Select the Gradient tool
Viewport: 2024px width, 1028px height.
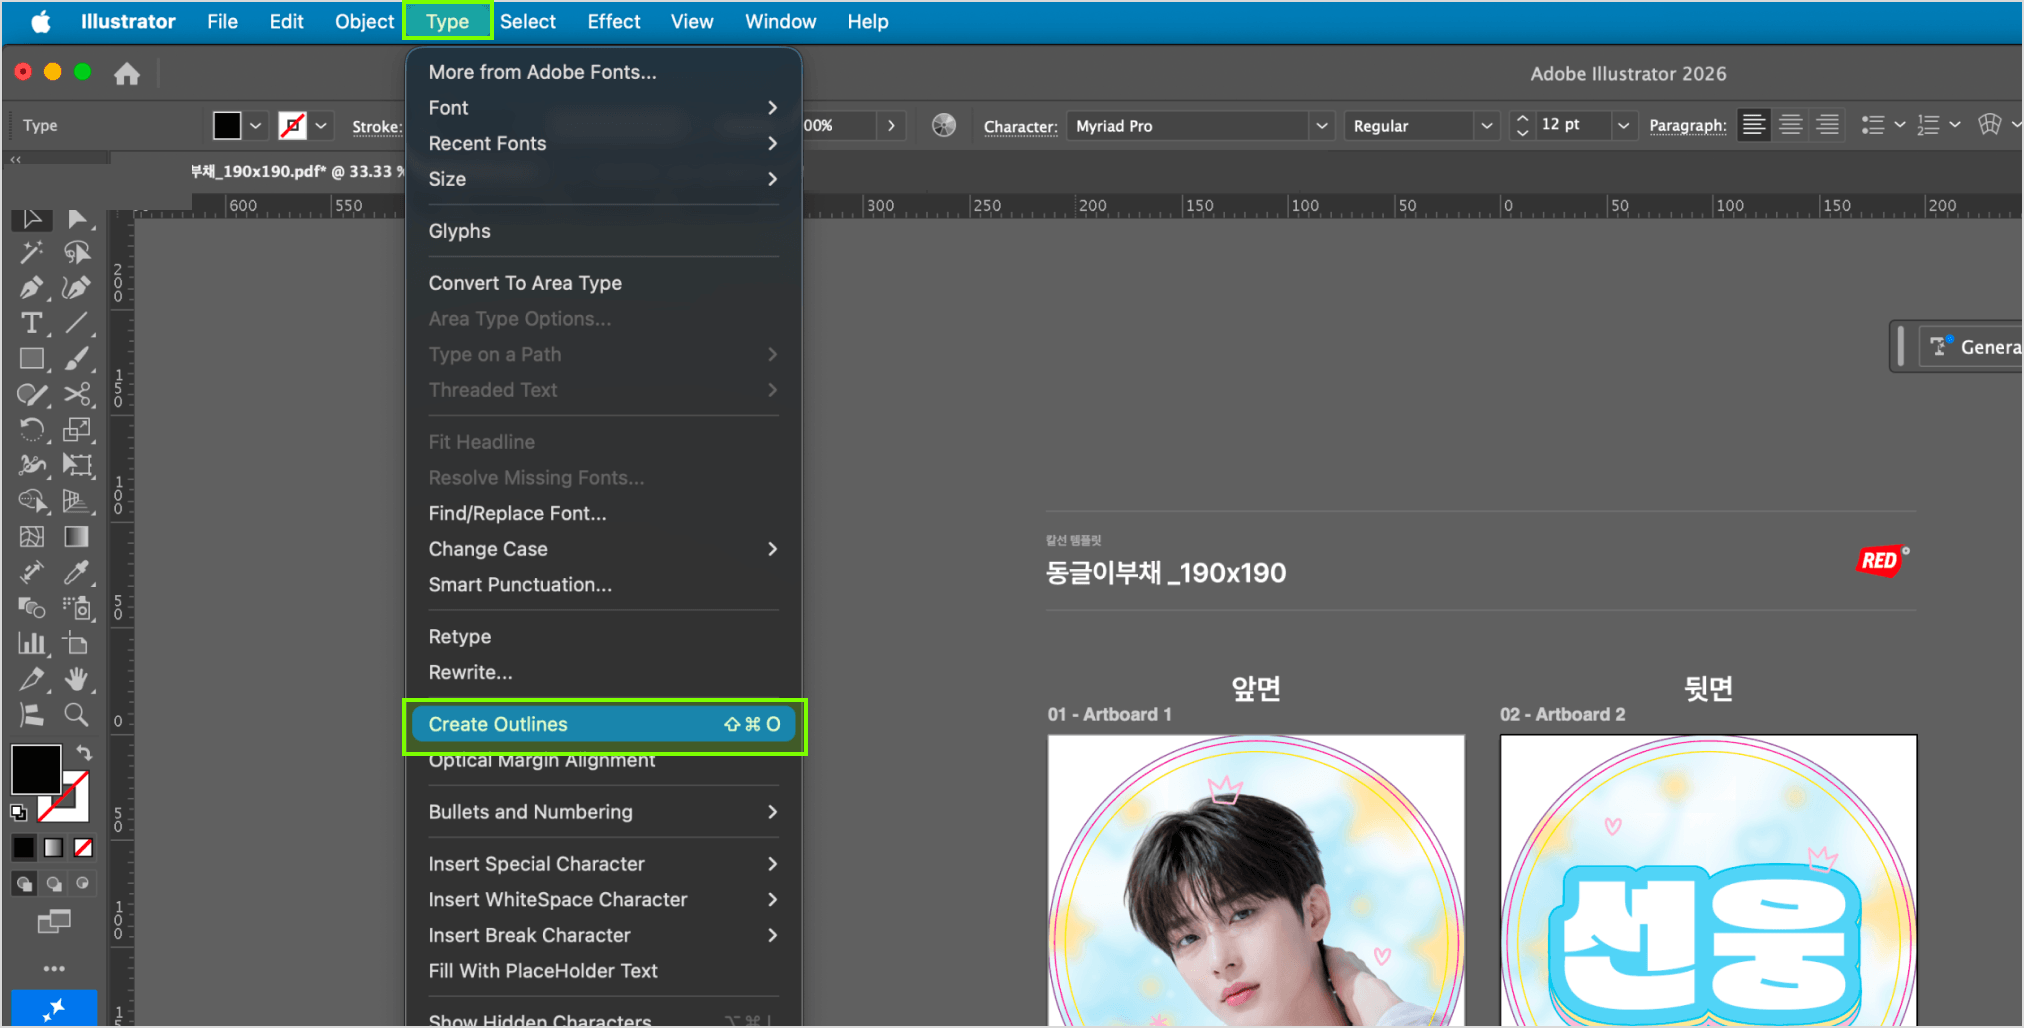click(x=77, y=537)
